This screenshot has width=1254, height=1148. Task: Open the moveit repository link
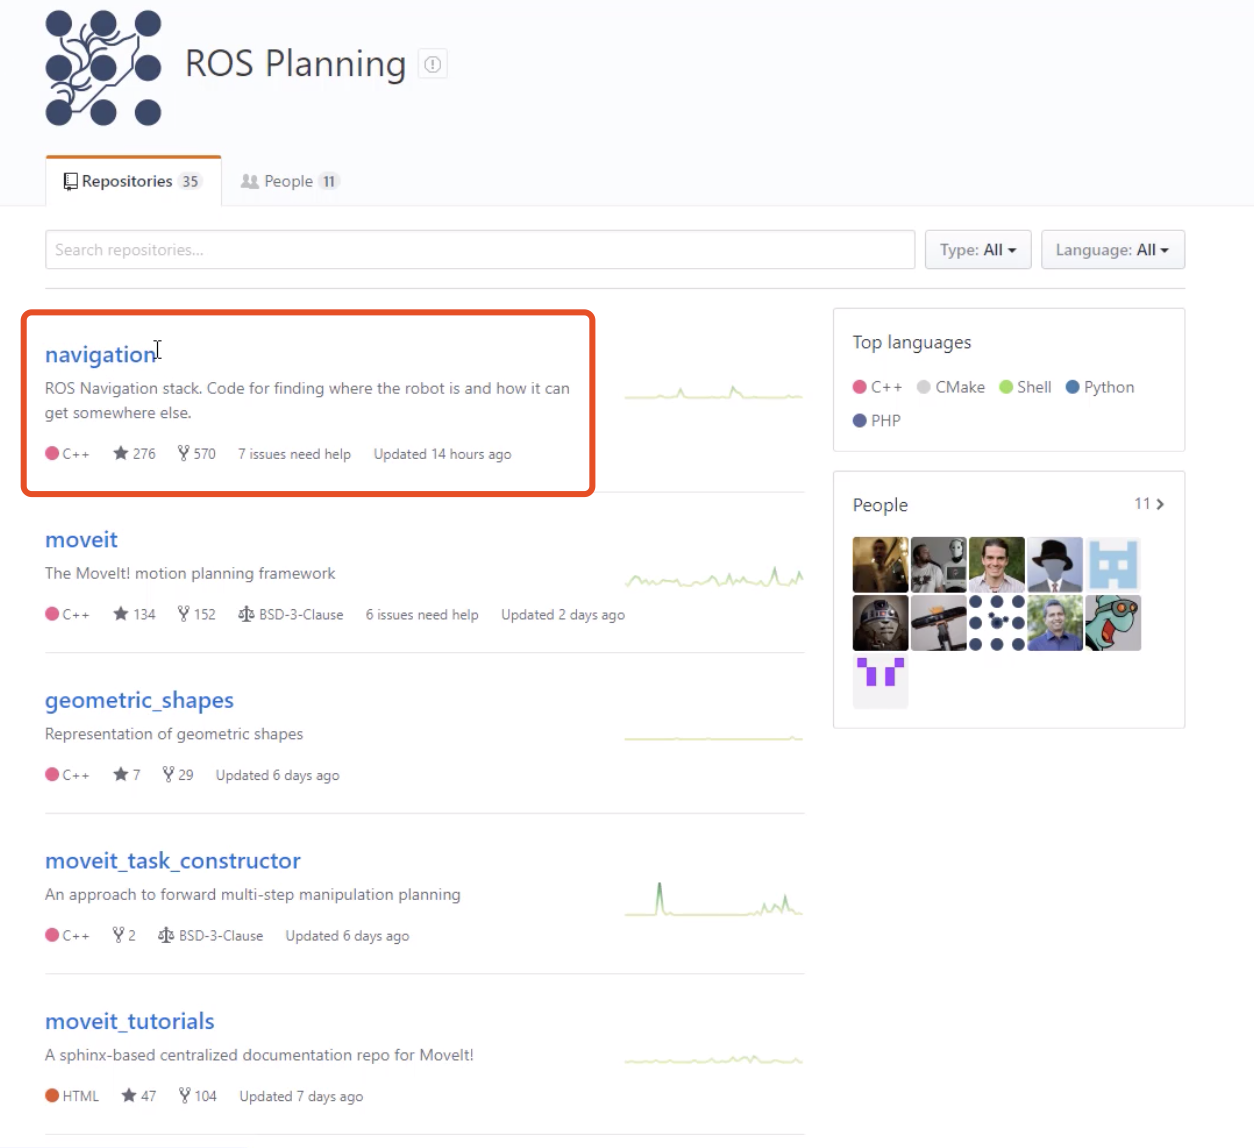[81, 540]
